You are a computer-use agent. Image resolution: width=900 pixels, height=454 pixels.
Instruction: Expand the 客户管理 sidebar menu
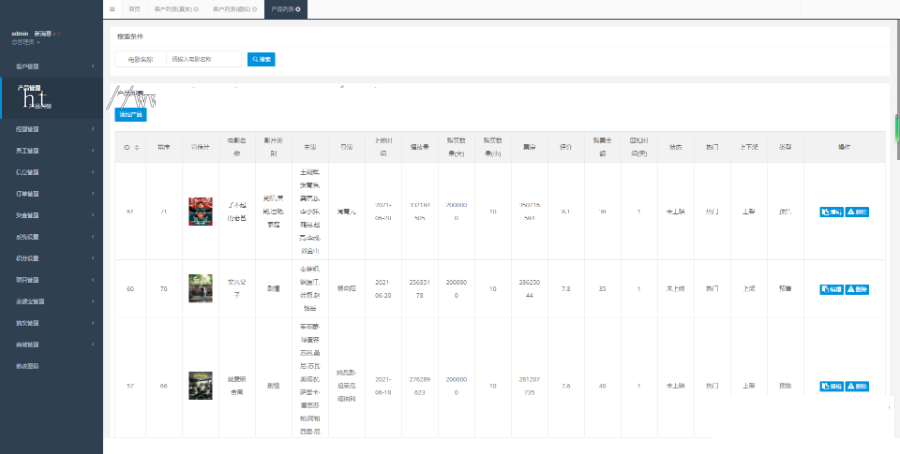pyautogui.click(x=50, y=66)
